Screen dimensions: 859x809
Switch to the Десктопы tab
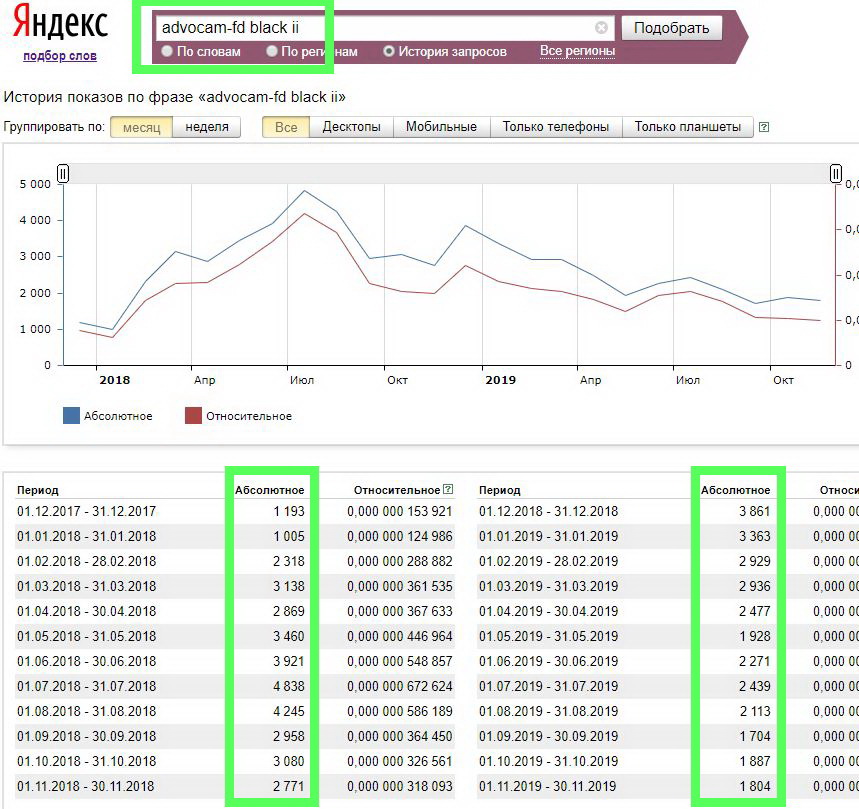[x=351, y=127]
